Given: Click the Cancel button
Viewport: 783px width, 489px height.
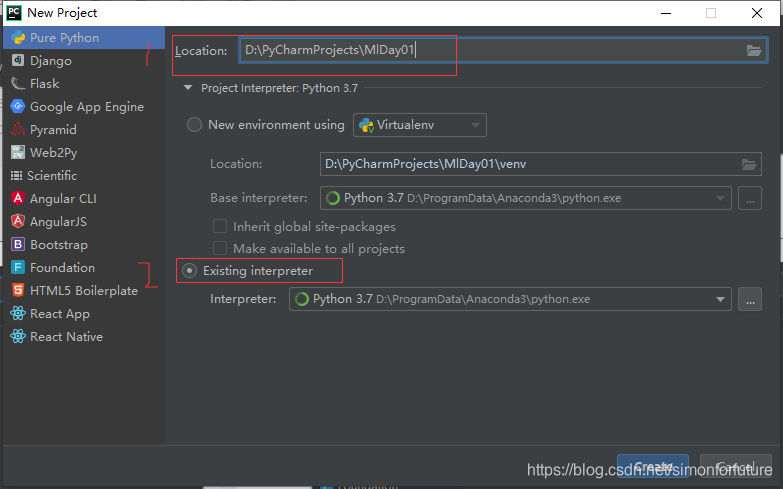Looking at the screenshot, I should (x=736, y=467).
